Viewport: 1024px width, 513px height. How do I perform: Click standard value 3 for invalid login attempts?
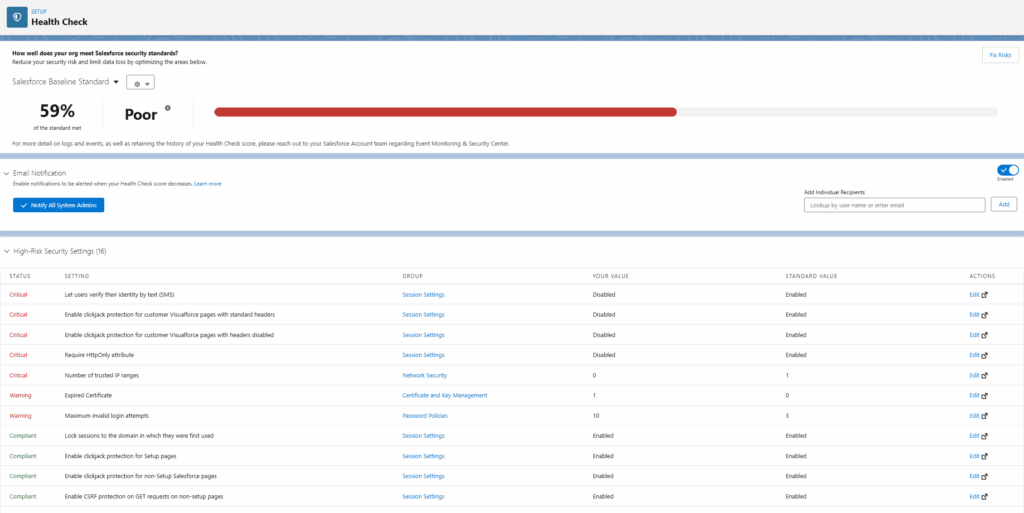tap(787, 416)
